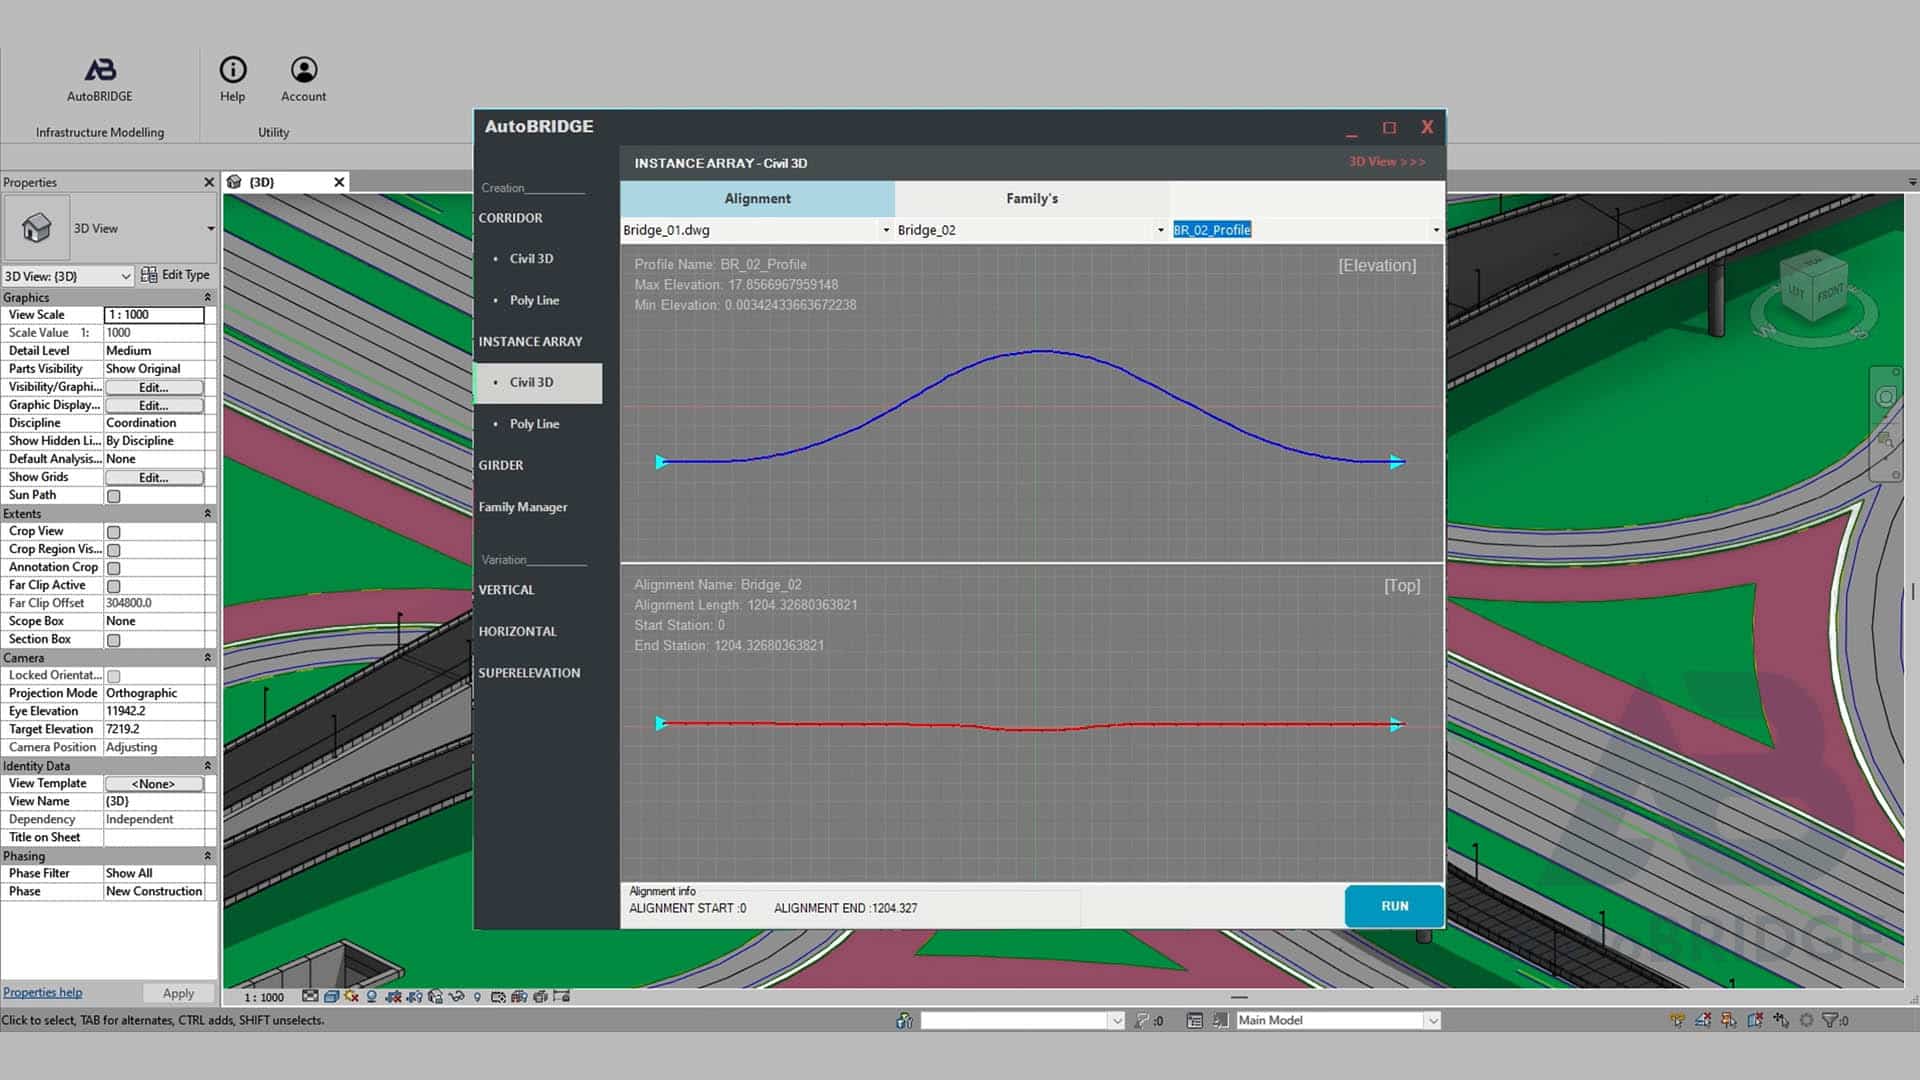Open the Help ribbon button
The width and height of the screenshot is (1920, 1080).
point(232,80)
